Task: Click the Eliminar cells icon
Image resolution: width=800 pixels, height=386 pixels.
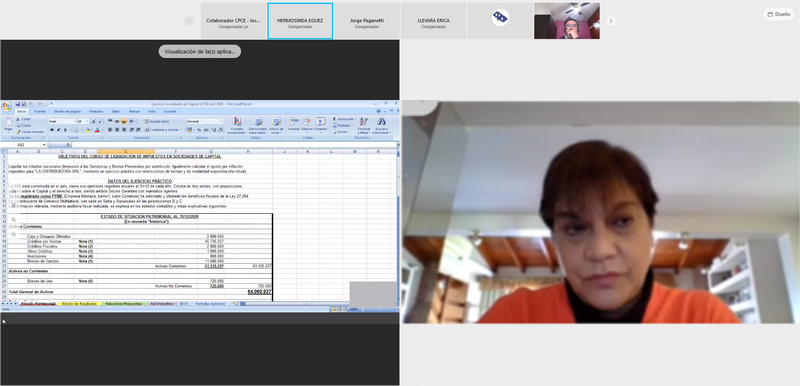Action: pos(307,124)
